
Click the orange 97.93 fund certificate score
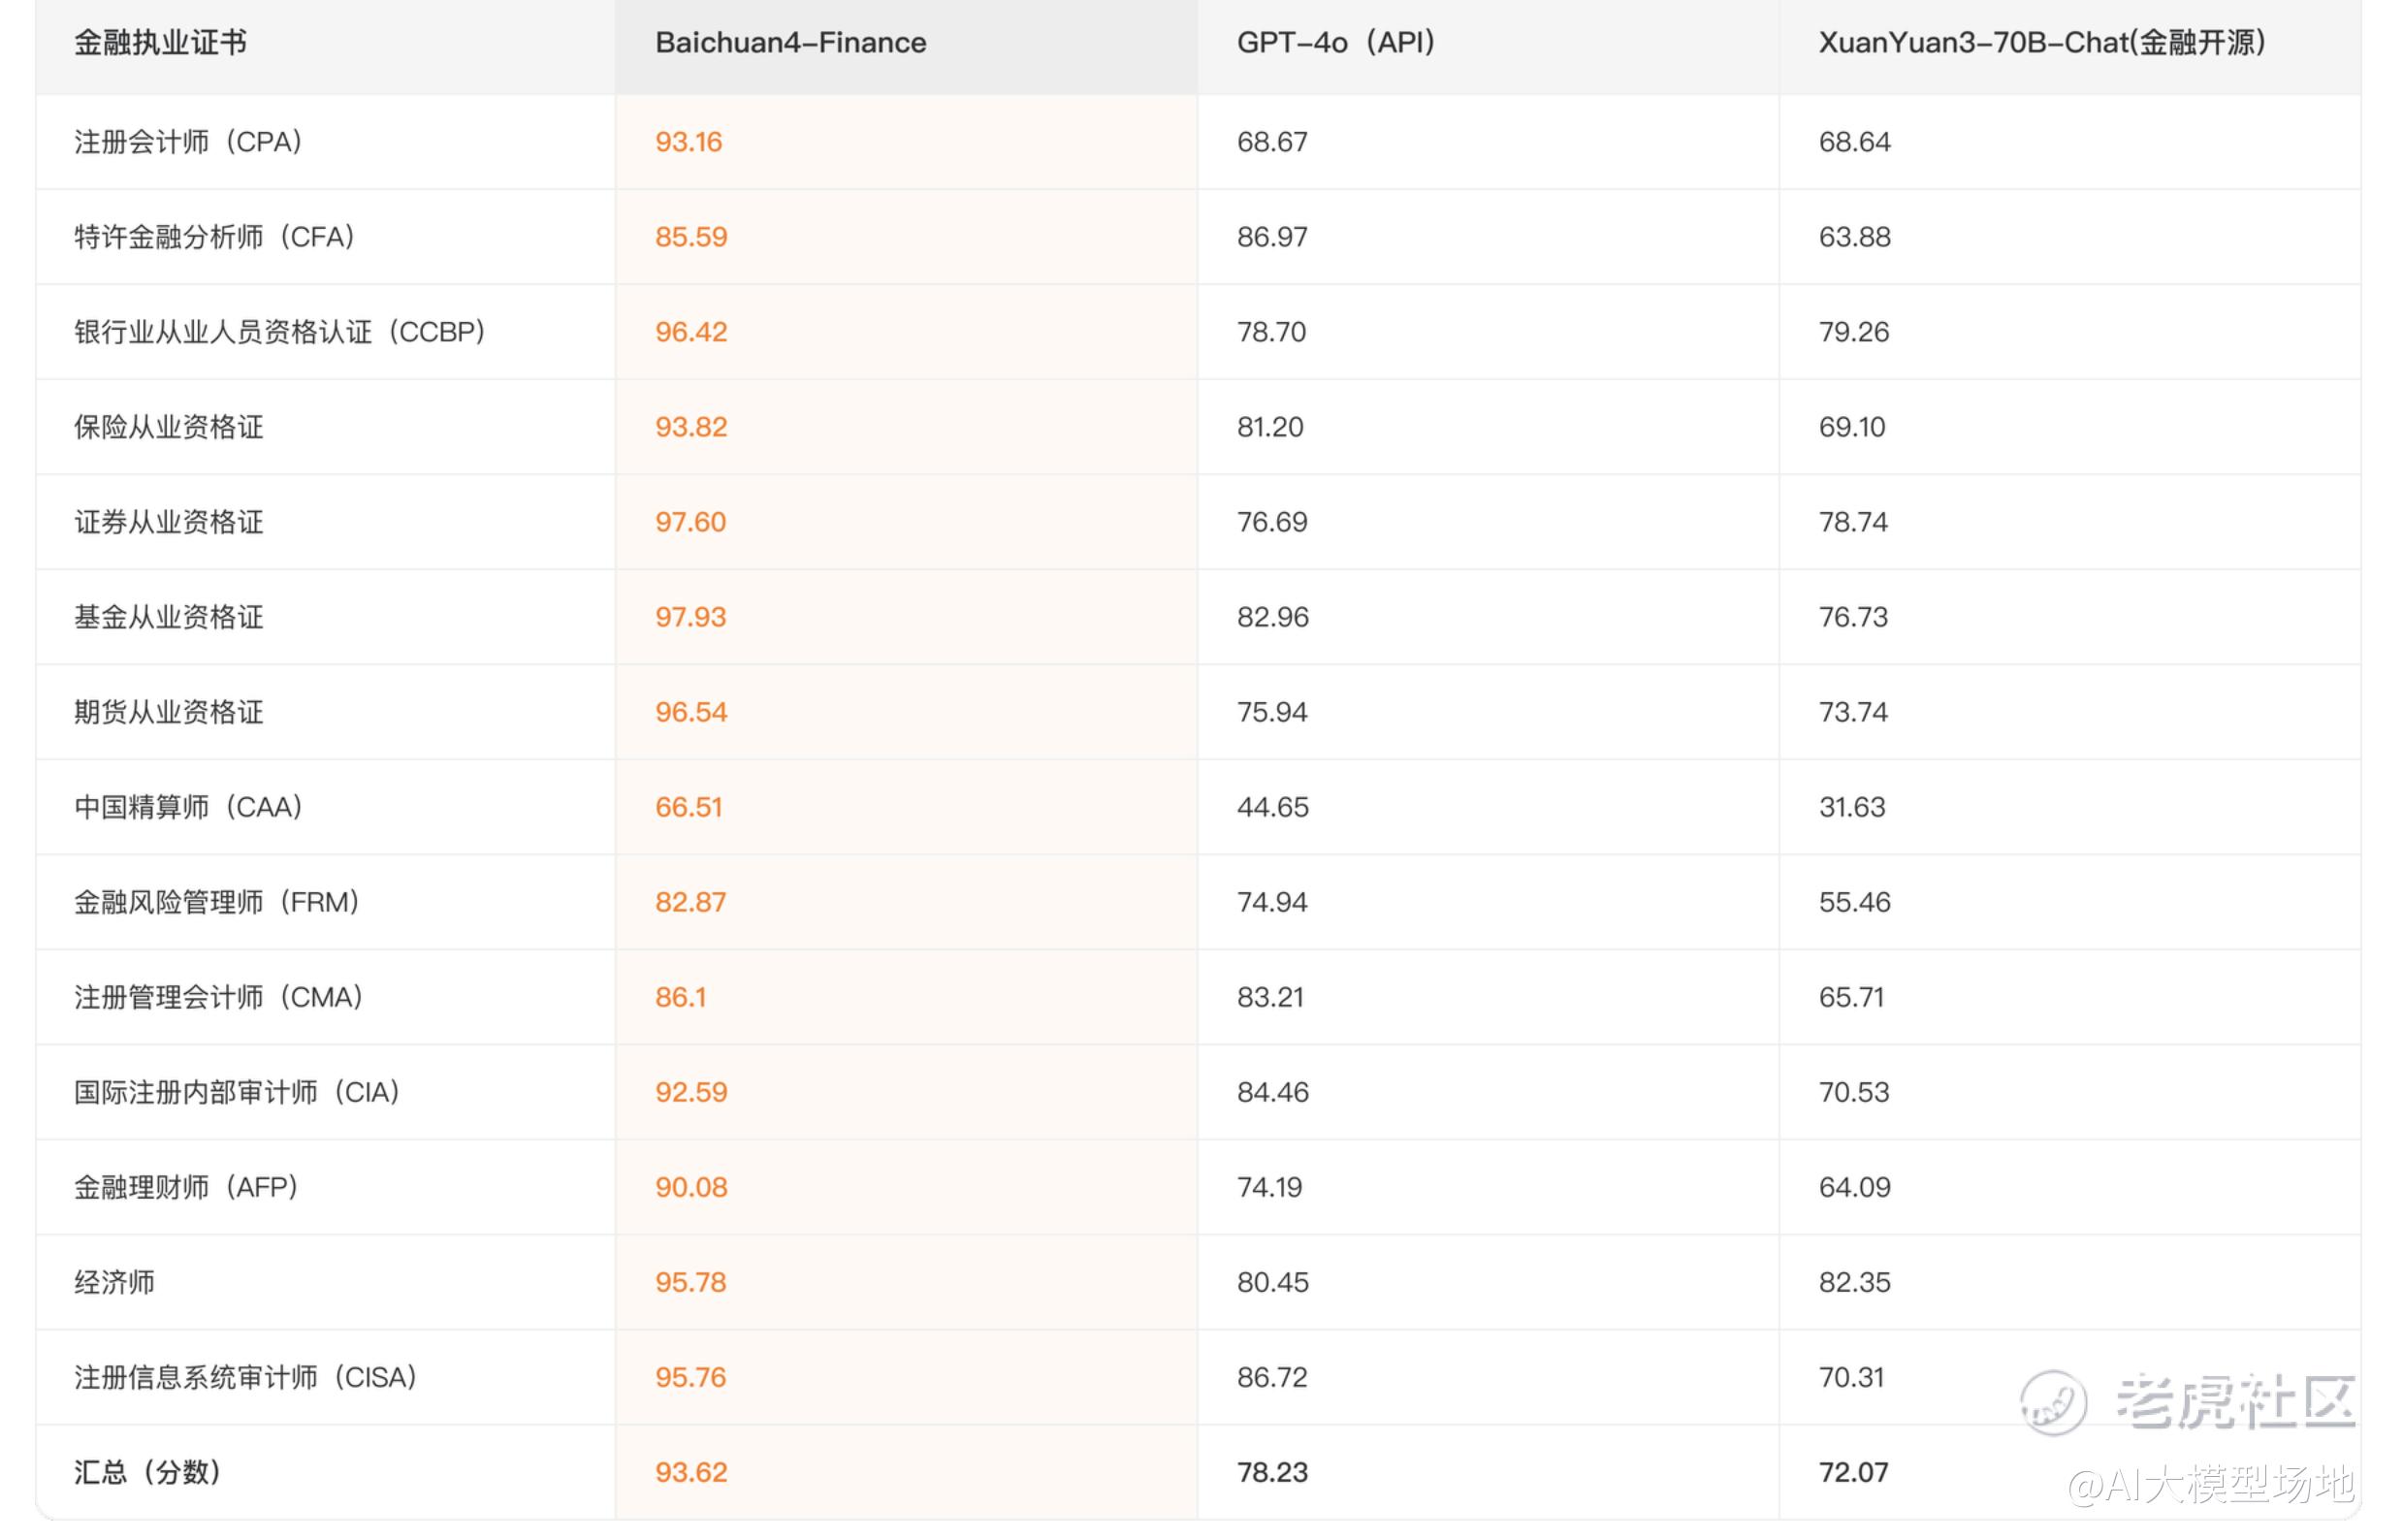click(690, 617)
